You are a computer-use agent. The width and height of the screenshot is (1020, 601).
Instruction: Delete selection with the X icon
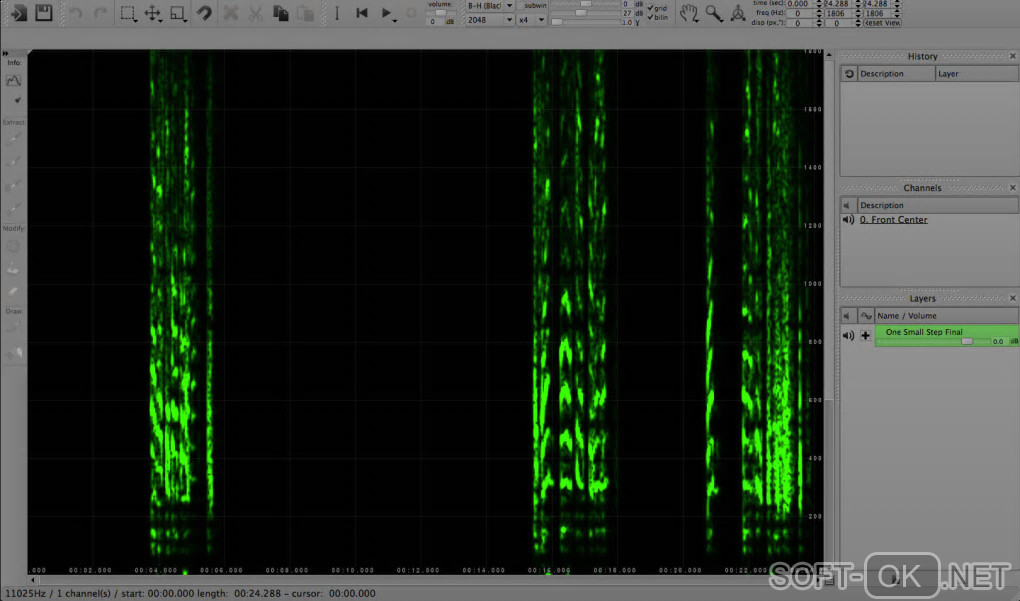[x=230, y=13]
